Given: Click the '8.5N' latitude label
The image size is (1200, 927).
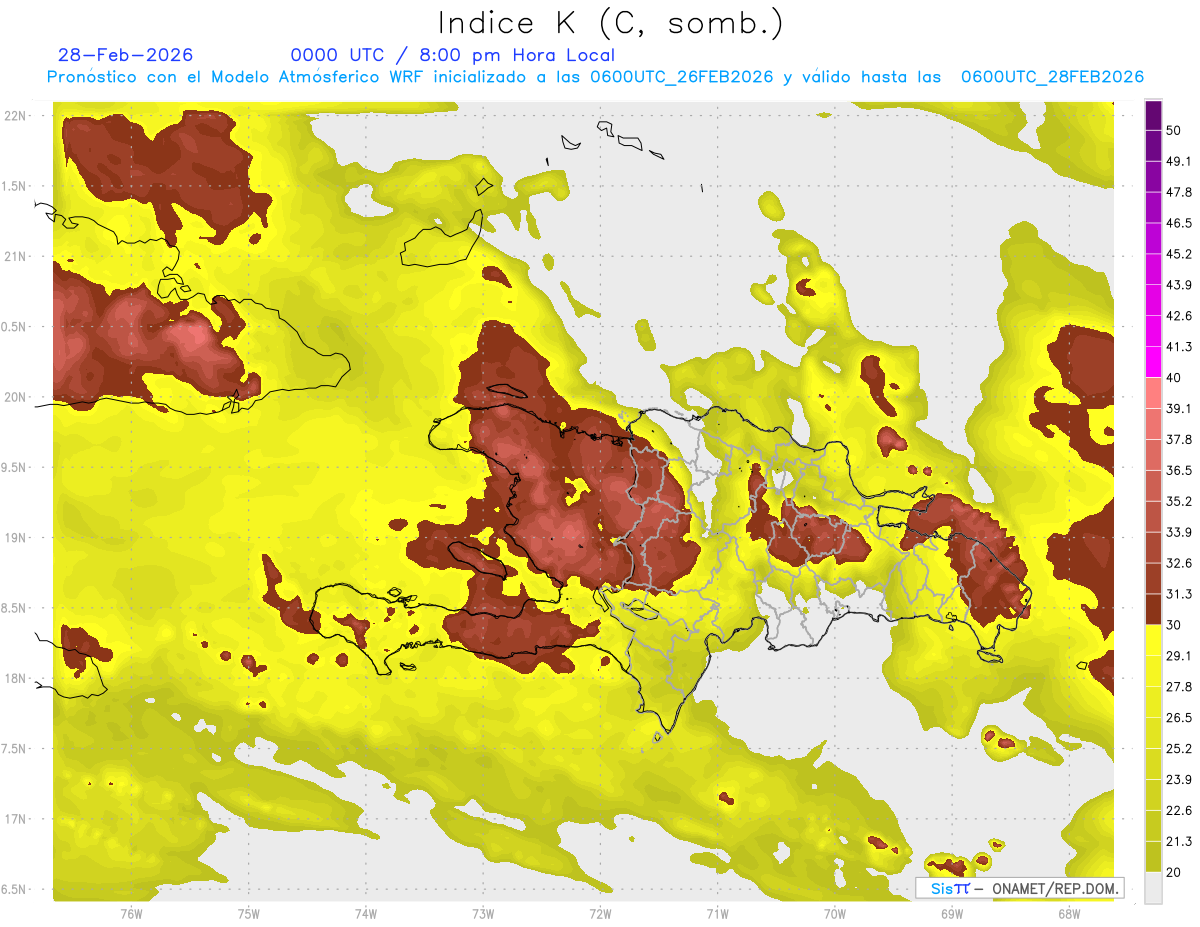Looking at the screenshot, I should click(x=15, y=608).
